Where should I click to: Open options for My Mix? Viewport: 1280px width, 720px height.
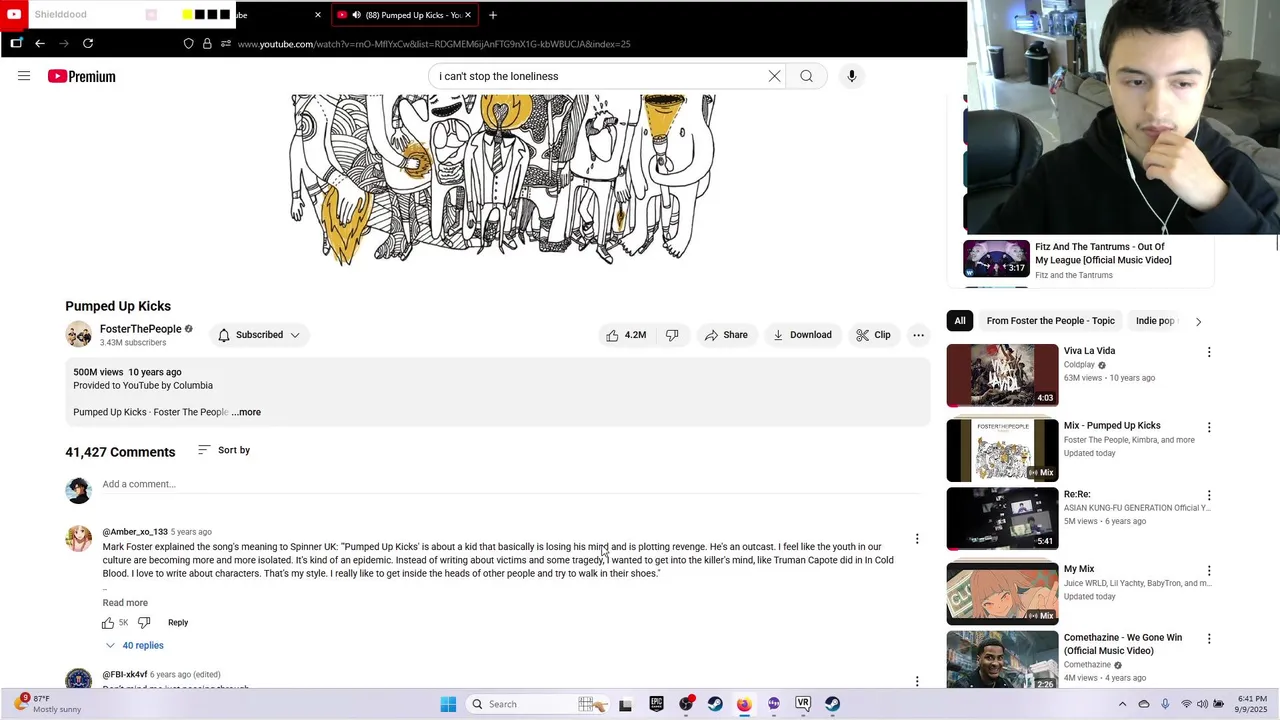(1209, 570)
